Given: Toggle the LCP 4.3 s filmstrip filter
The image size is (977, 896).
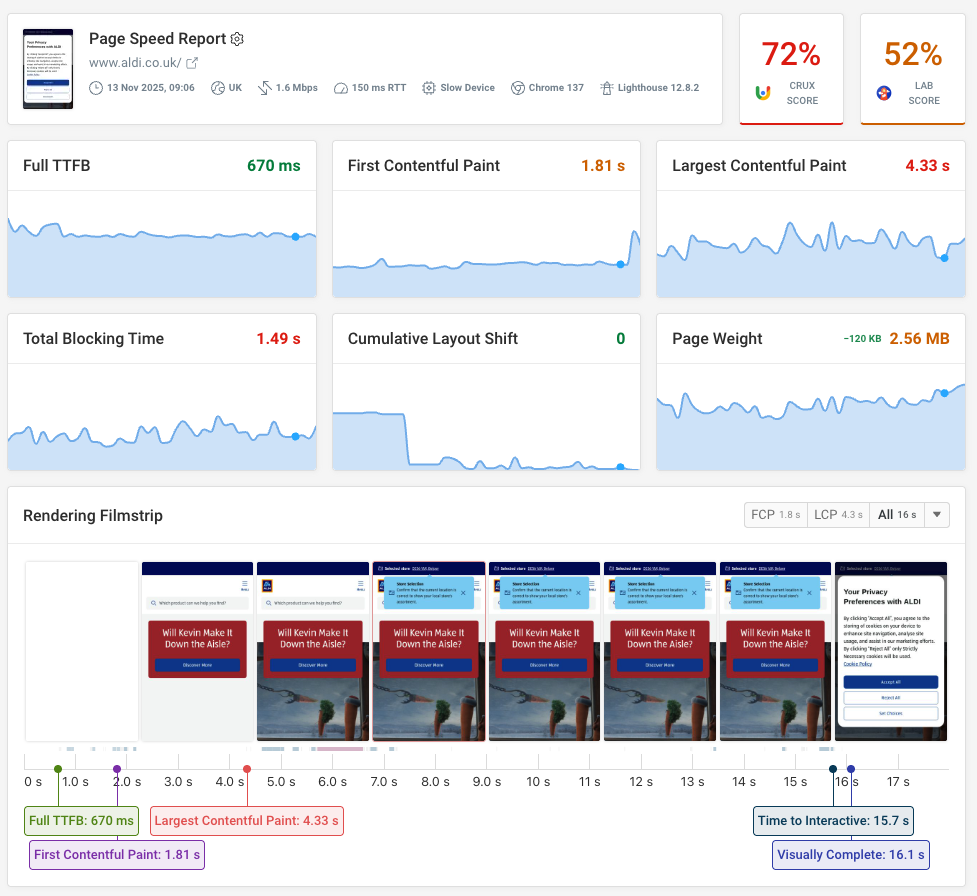Looking at the screenshot, I should pyautogui.click(x=838, y=514).
